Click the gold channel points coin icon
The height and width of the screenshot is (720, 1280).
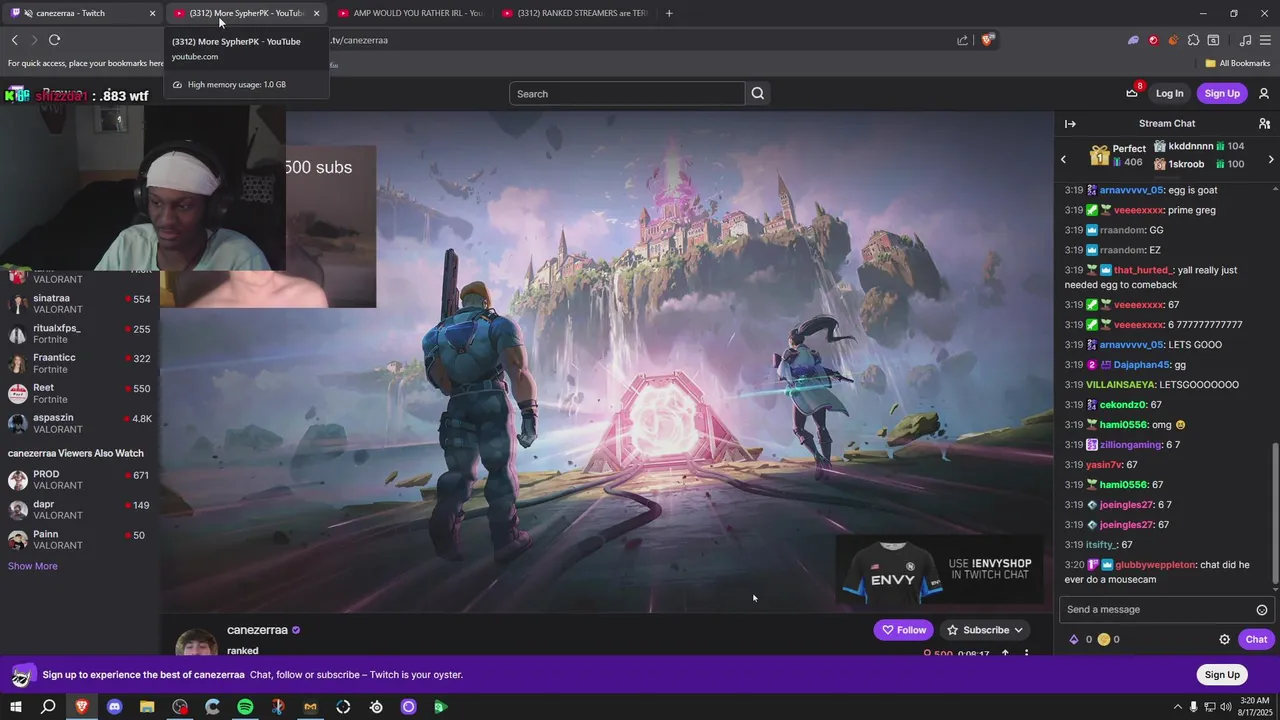point(1103,639)
